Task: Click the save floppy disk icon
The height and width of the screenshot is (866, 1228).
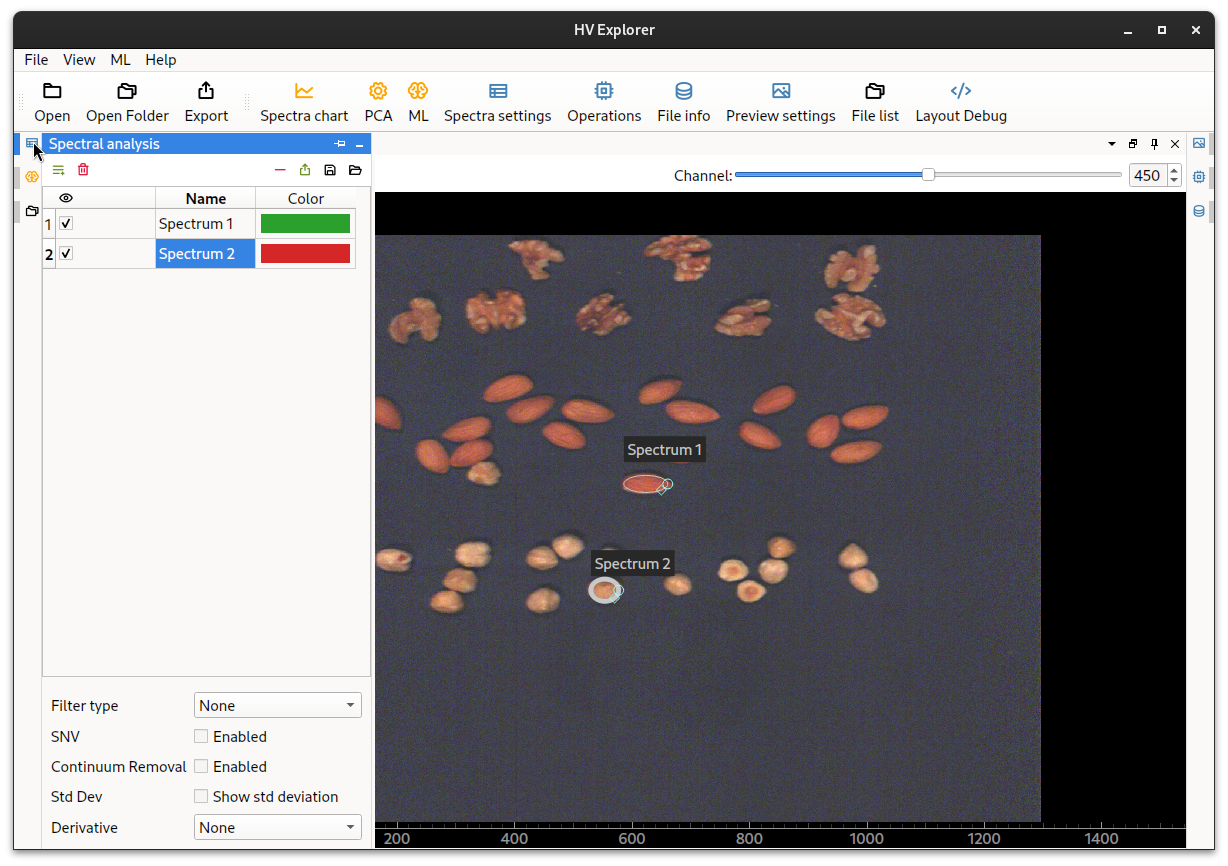Action: pos(330,170)
